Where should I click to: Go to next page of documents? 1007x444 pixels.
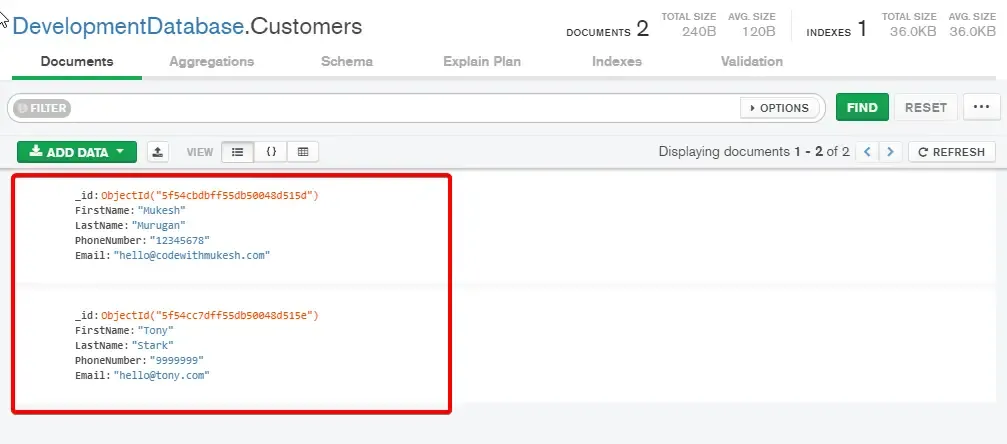890,152
